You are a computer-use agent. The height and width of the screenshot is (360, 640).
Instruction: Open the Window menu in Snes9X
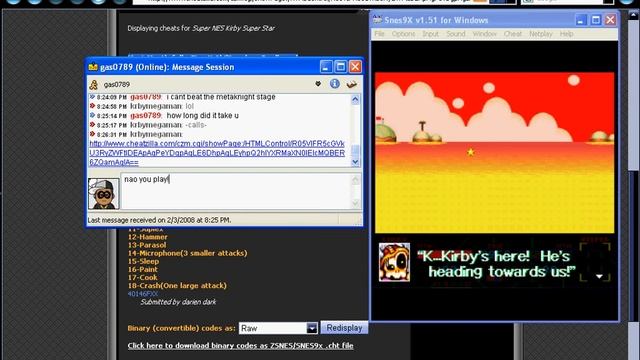click(484, 34)
